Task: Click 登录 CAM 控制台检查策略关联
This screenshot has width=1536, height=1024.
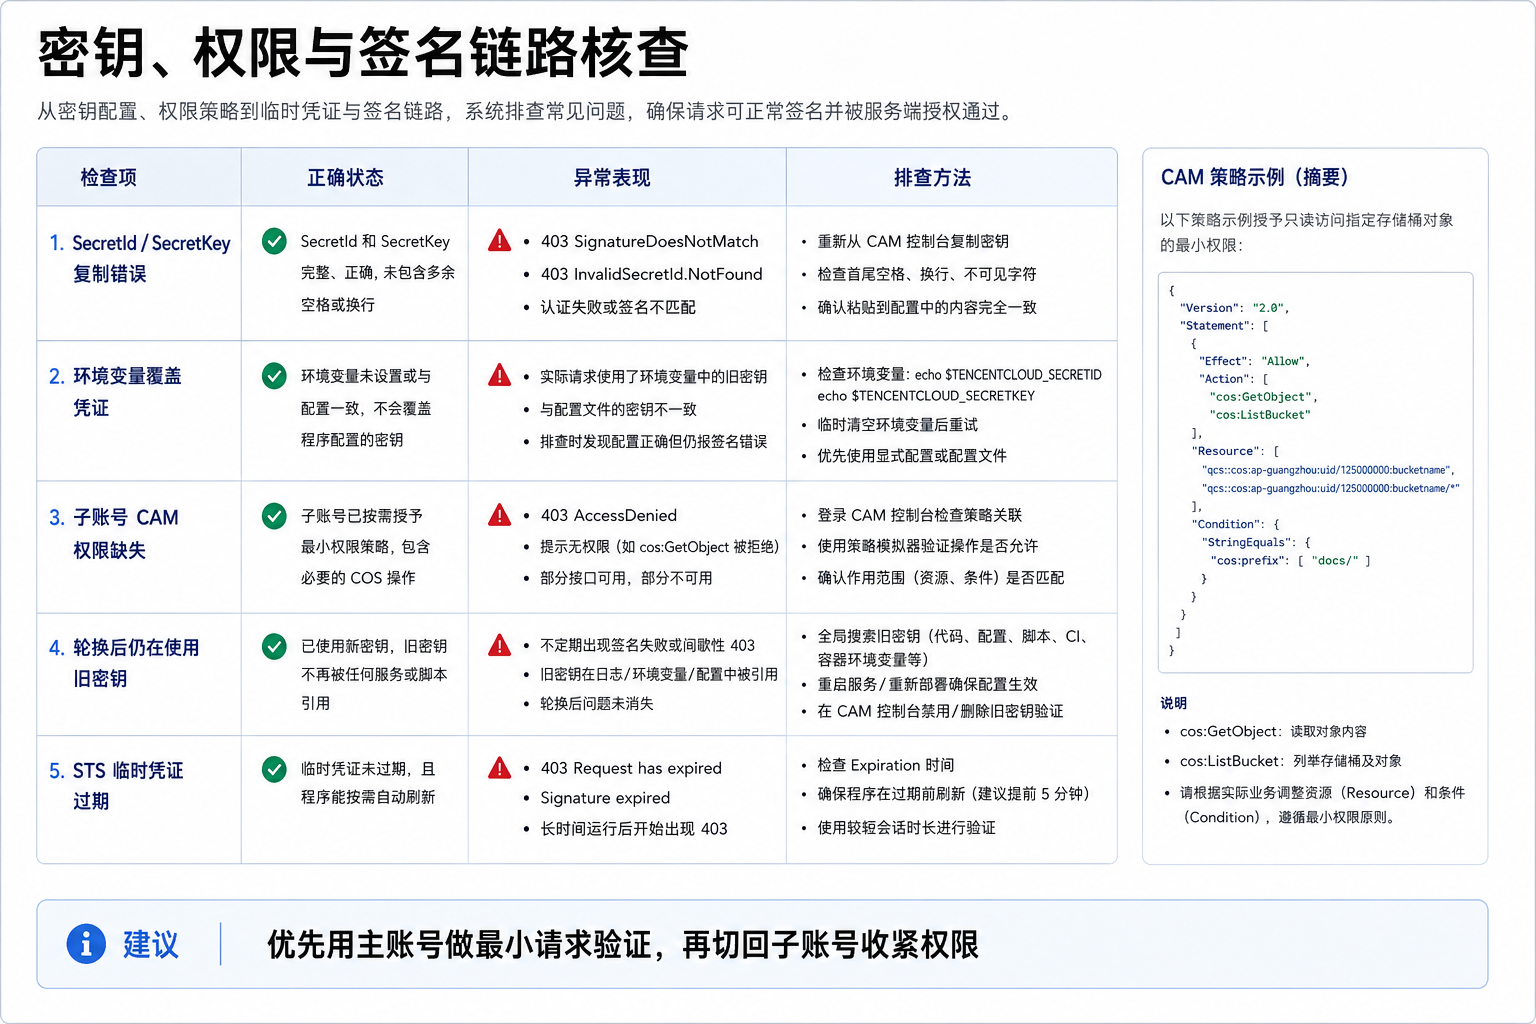Action: [920, 515]
